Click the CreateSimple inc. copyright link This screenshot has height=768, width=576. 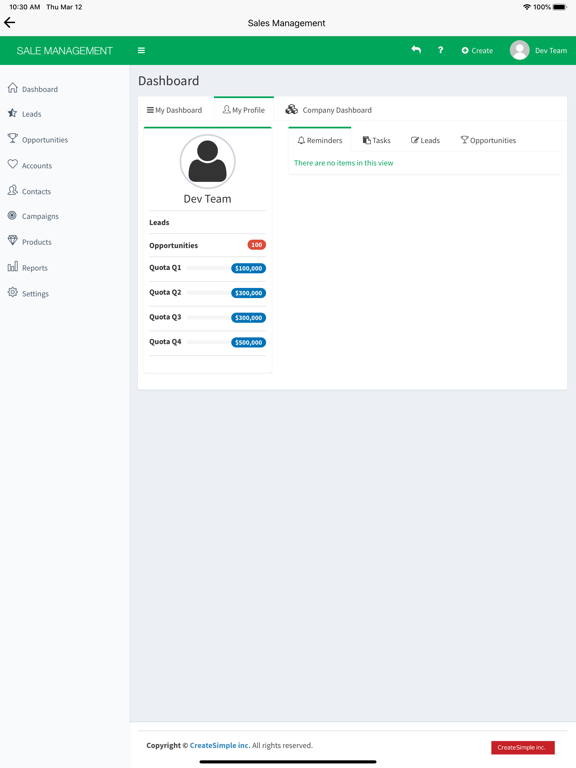(x=220, y=745)
